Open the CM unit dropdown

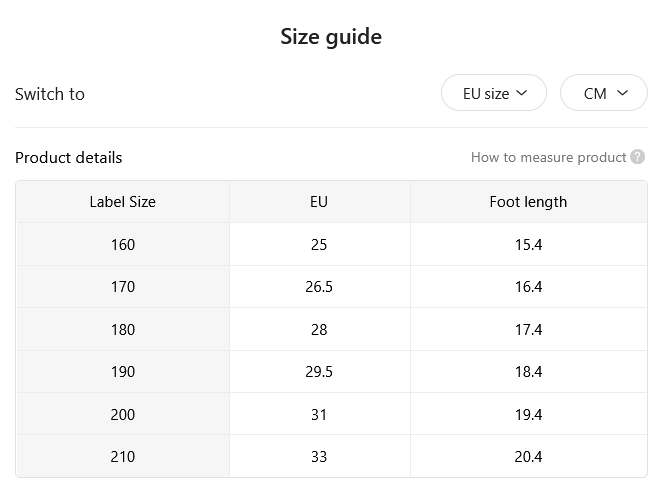click(604, 93)
